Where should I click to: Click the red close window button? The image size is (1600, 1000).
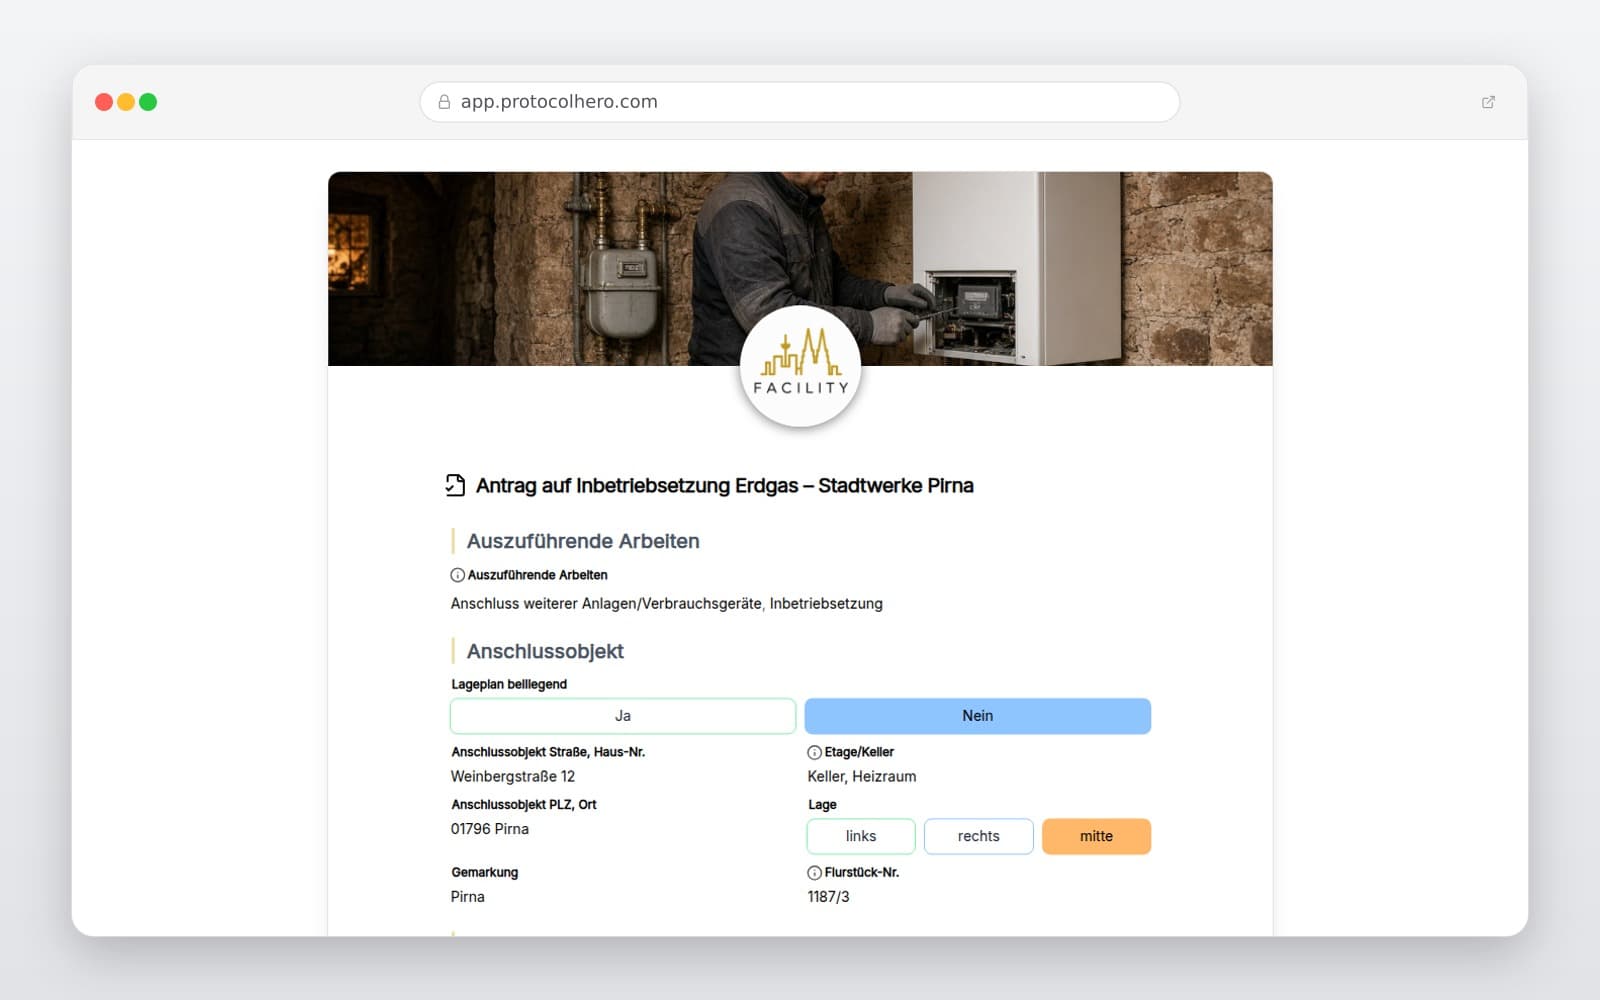(x=104, y=102)
